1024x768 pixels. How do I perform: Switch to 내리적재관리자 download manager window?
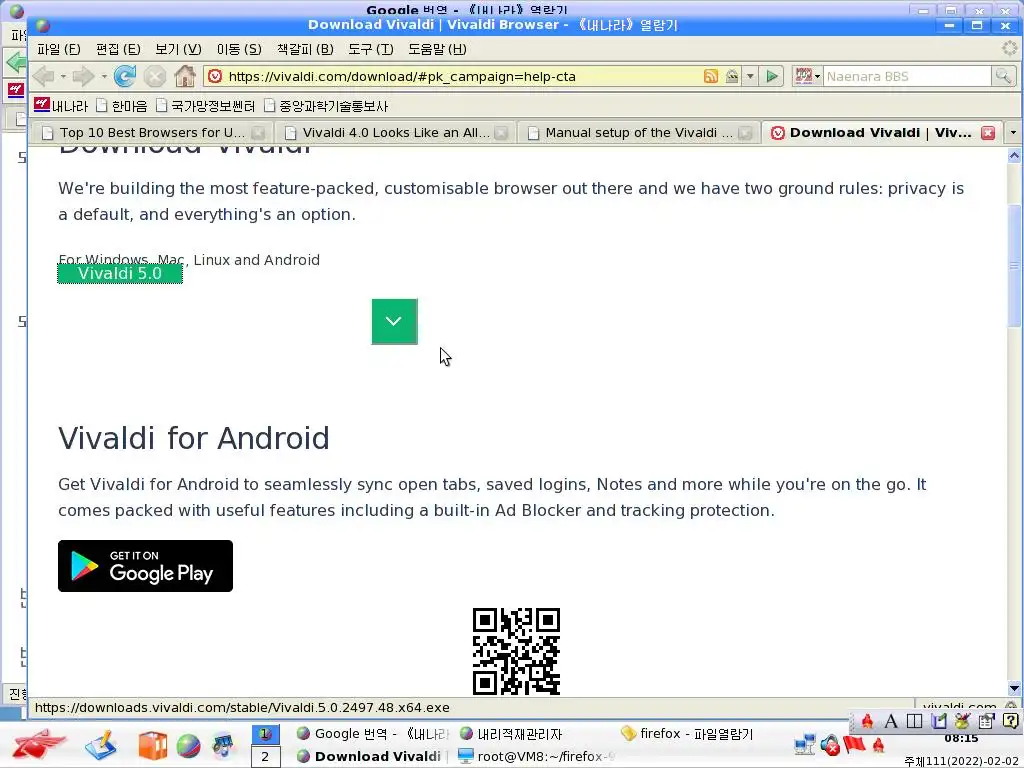(511, 733)
